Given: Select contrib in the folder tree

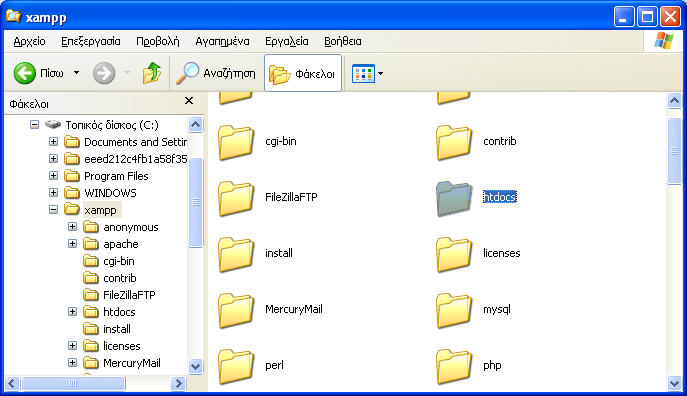Looking at the screenshot, I should [110, 278].
